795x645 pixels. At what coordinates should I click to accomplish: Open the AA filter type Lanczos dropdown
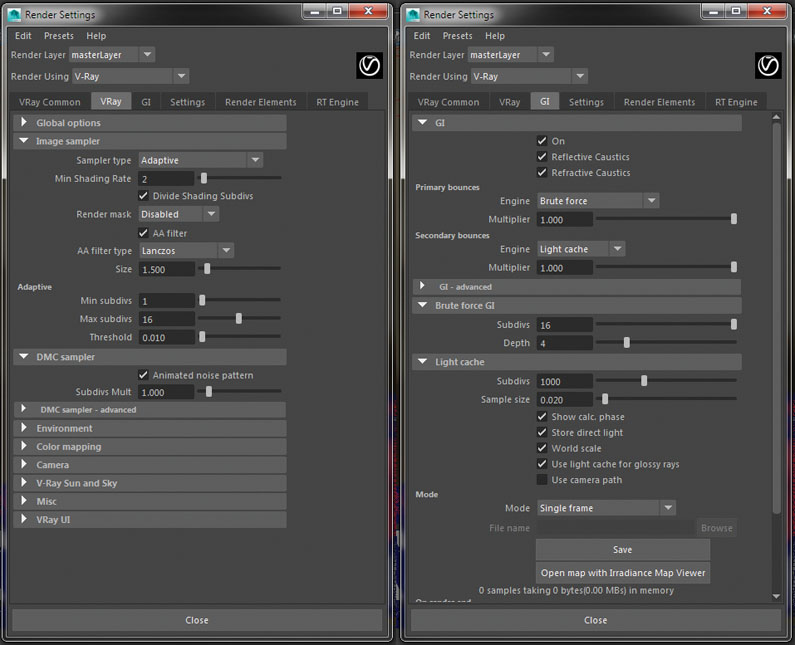click(186, 250)
